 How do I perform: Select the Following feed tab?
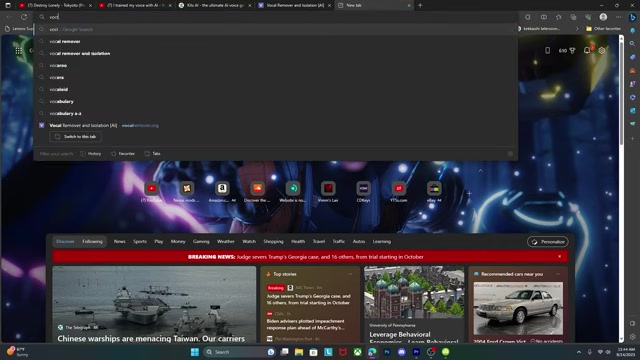93,242
